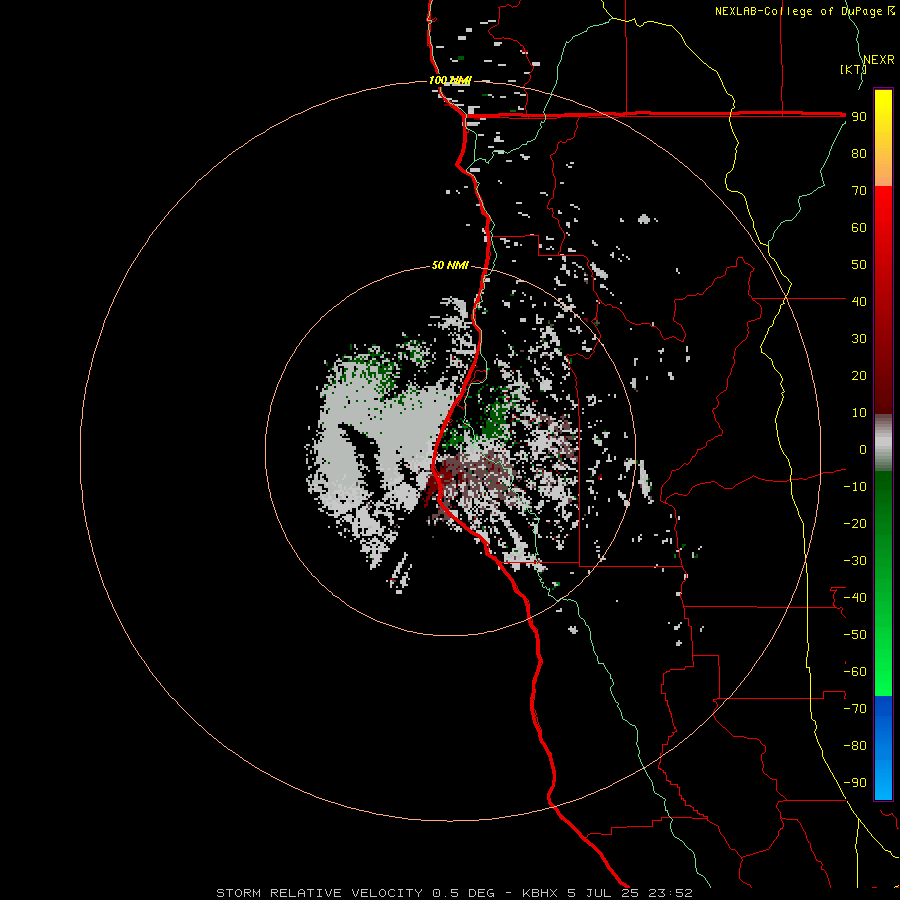Click the 5 JUL 25 date text
The width and height of the screenshot is (900, 900).
[x=603, y=893]
